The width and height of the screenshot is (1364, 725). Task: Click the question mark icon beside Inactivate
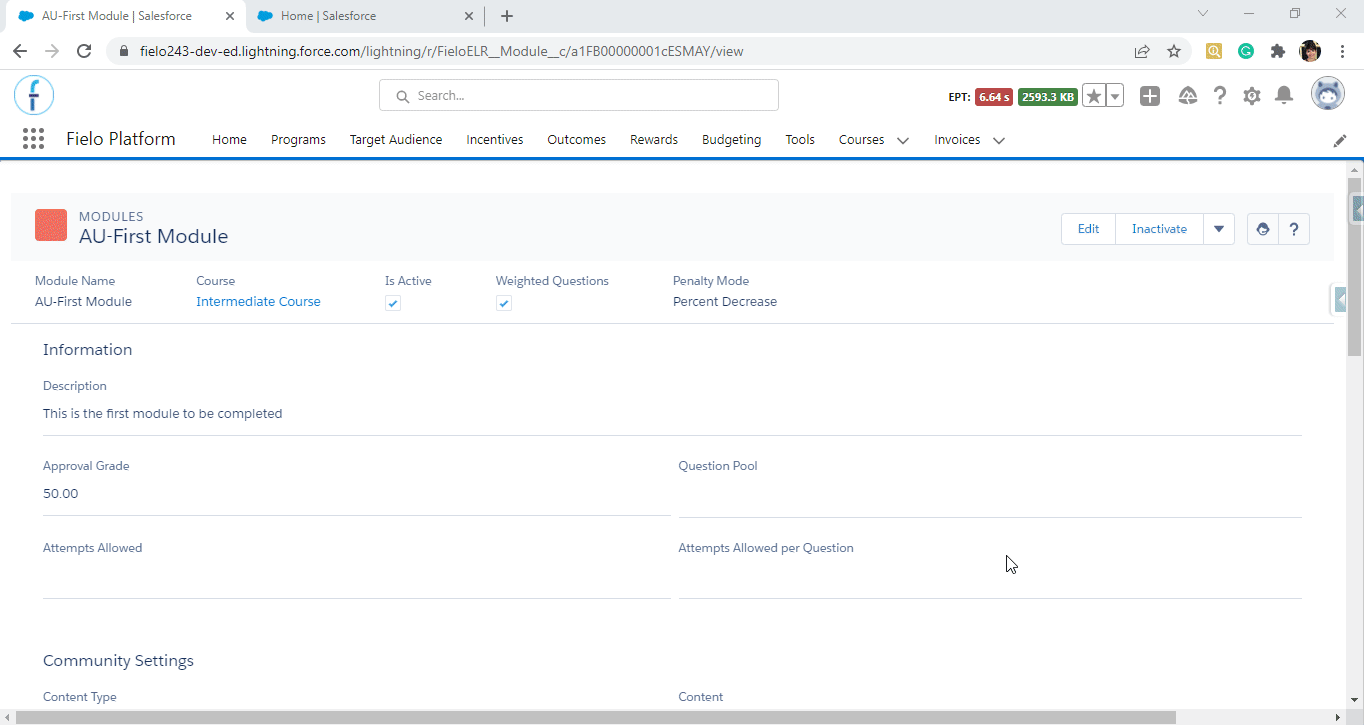pyautogui.click(x=1294, y=229)
